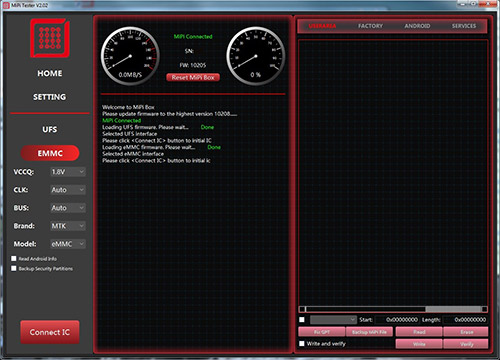This screenshot has height=360, width=500.
Task: Click the Verify button
Action: click(466, 344)
